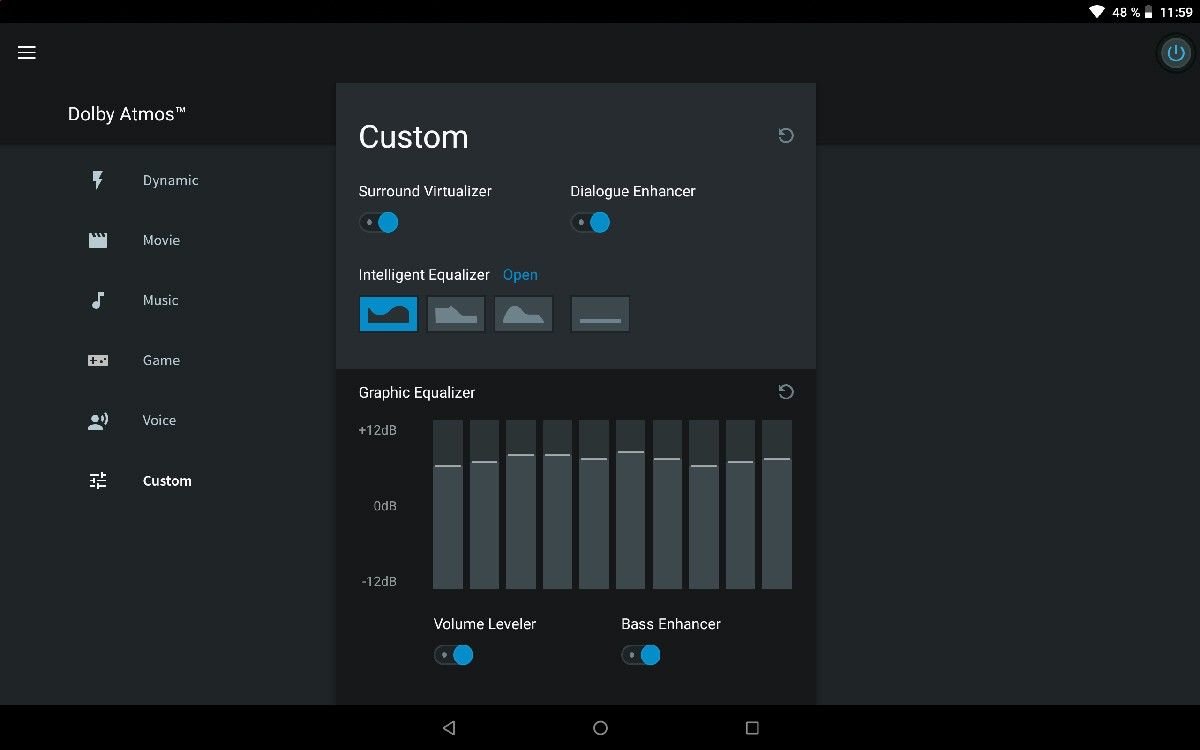Select the Open equalizer preset curve
1200x750 pixels.
coord(388,314)
